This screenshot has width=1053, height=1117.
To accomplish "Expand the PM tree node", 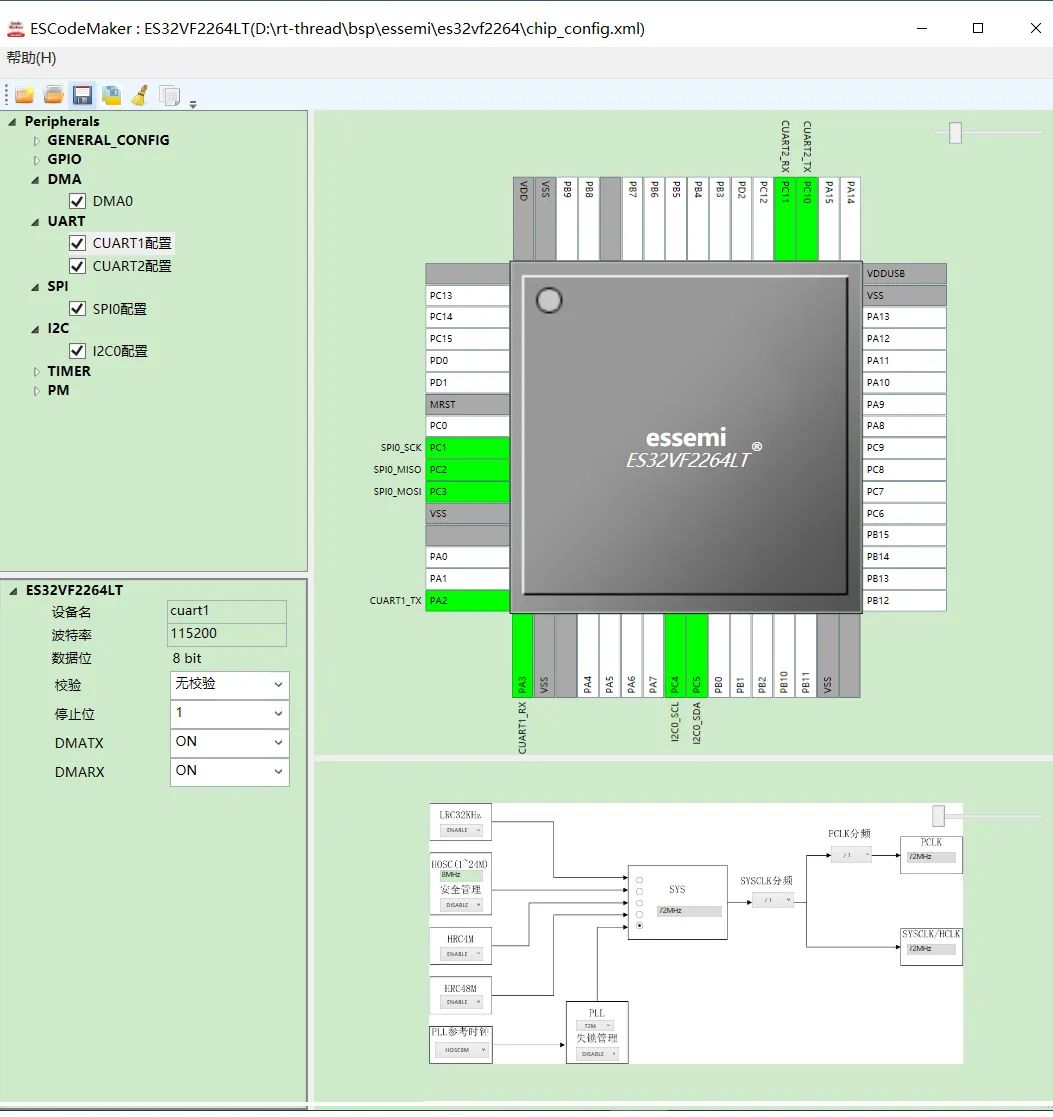I will (x=36, y=391).
